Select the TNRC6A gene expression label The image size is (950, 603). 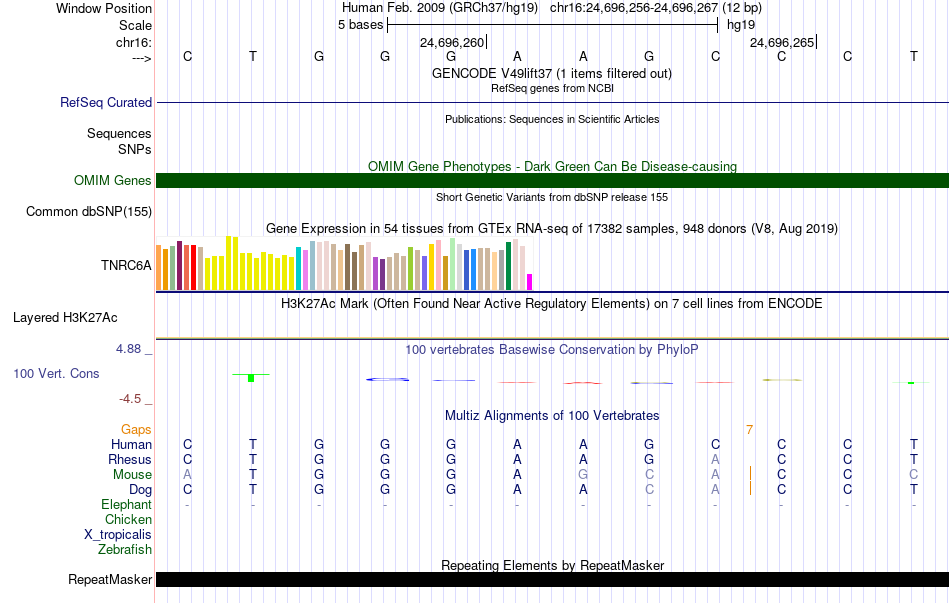(126, 265)
